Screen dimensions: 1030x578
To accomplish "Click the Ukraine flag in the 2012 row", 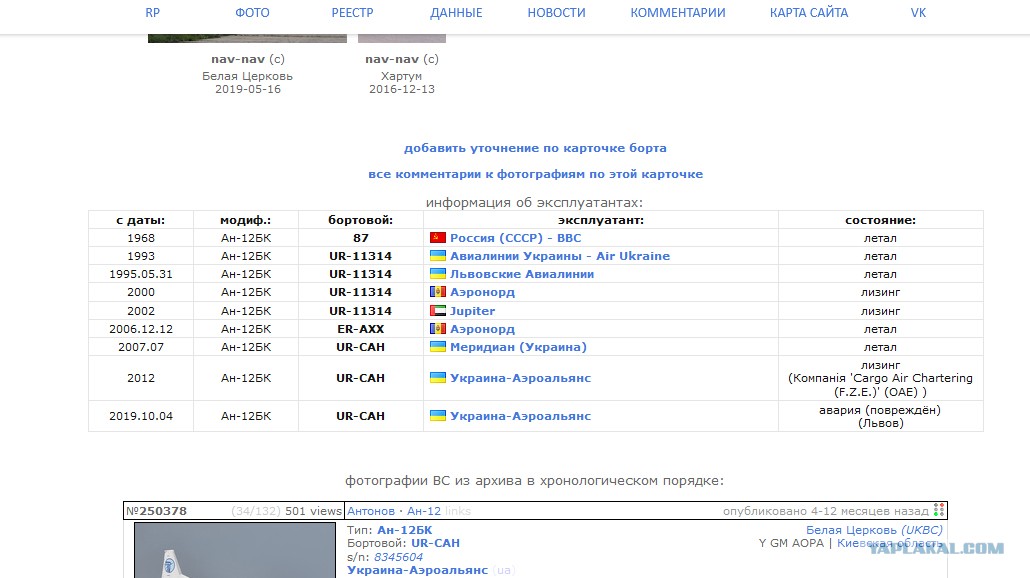I will tap(437, 378).
